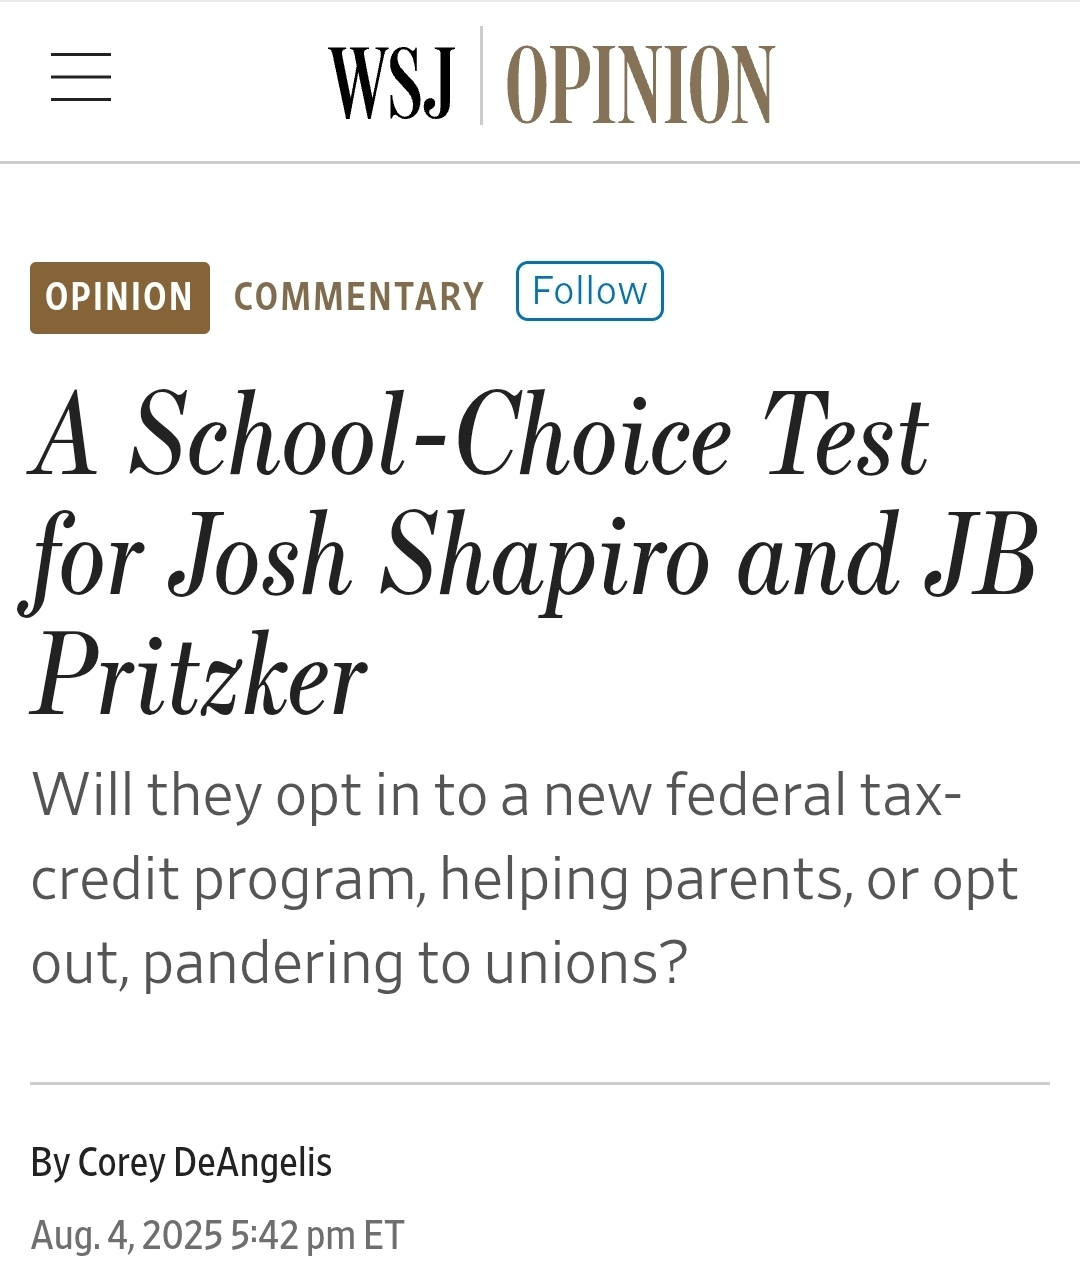Open author Corey DeAngelis's page
This screenshot has height=1267, width=1080.
click(205, 1162)
